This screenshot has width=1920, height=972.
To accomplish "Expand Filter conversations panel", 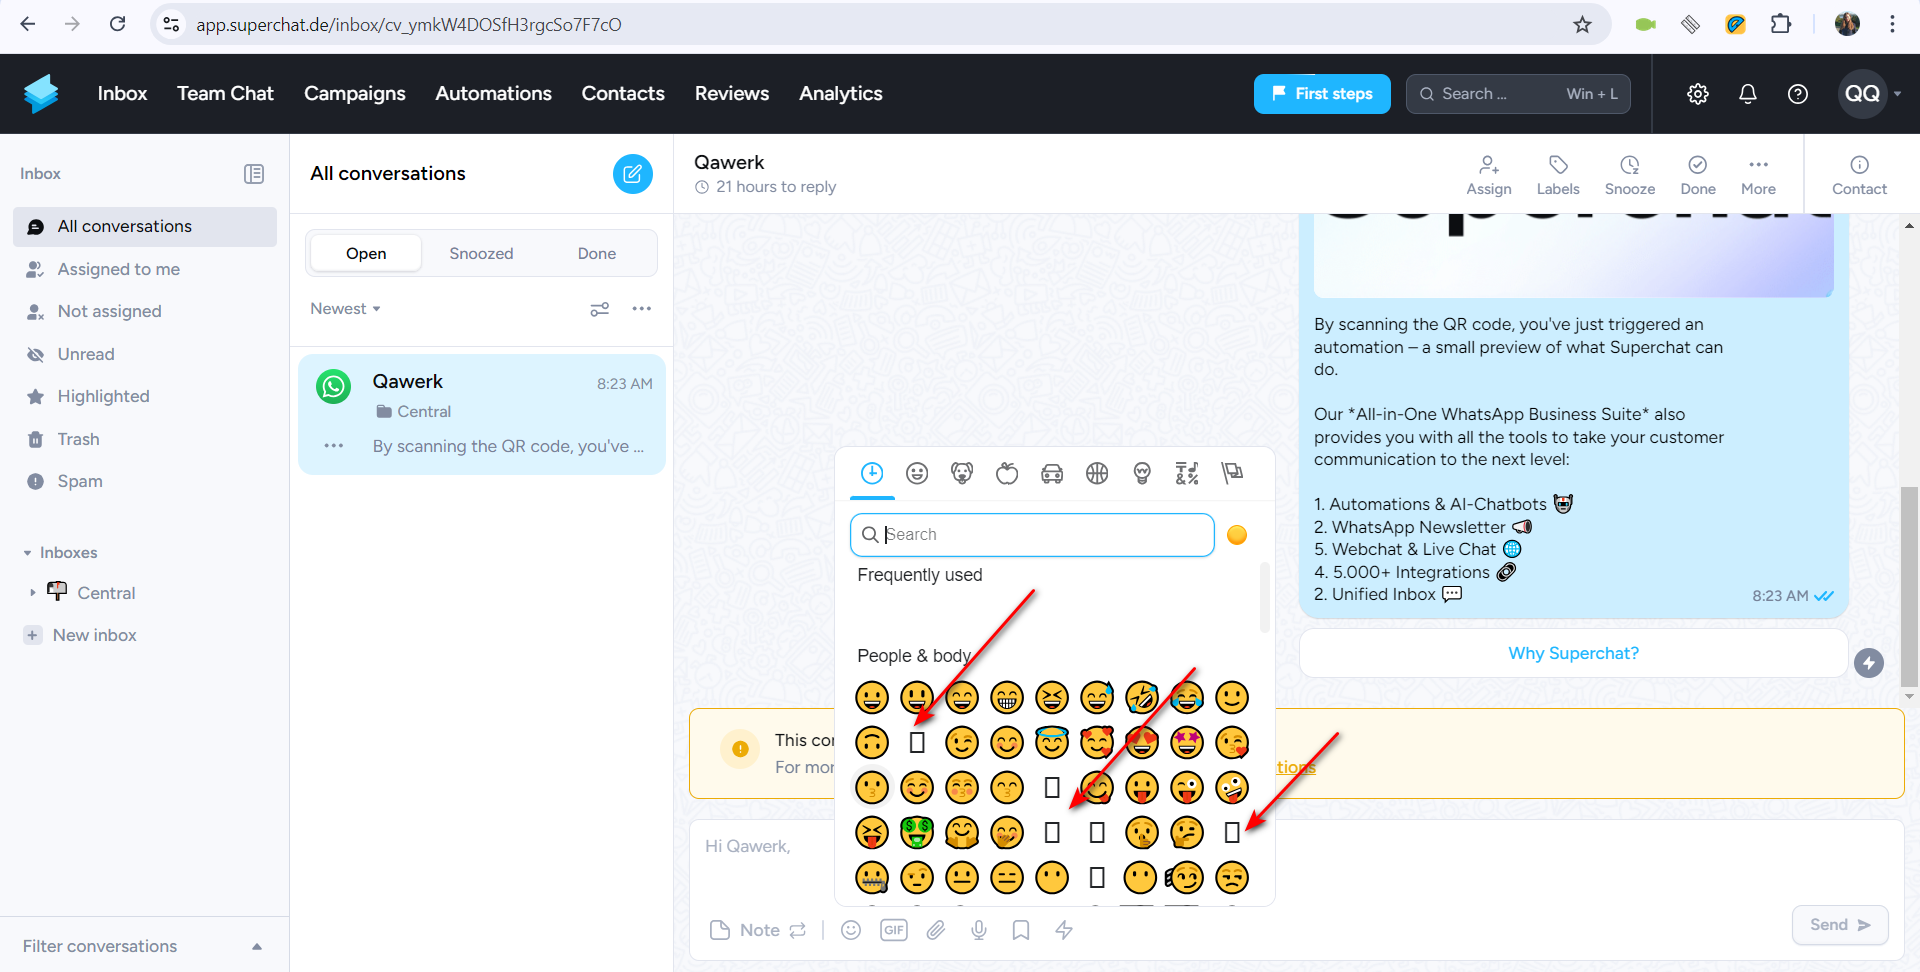I will 144,946.
